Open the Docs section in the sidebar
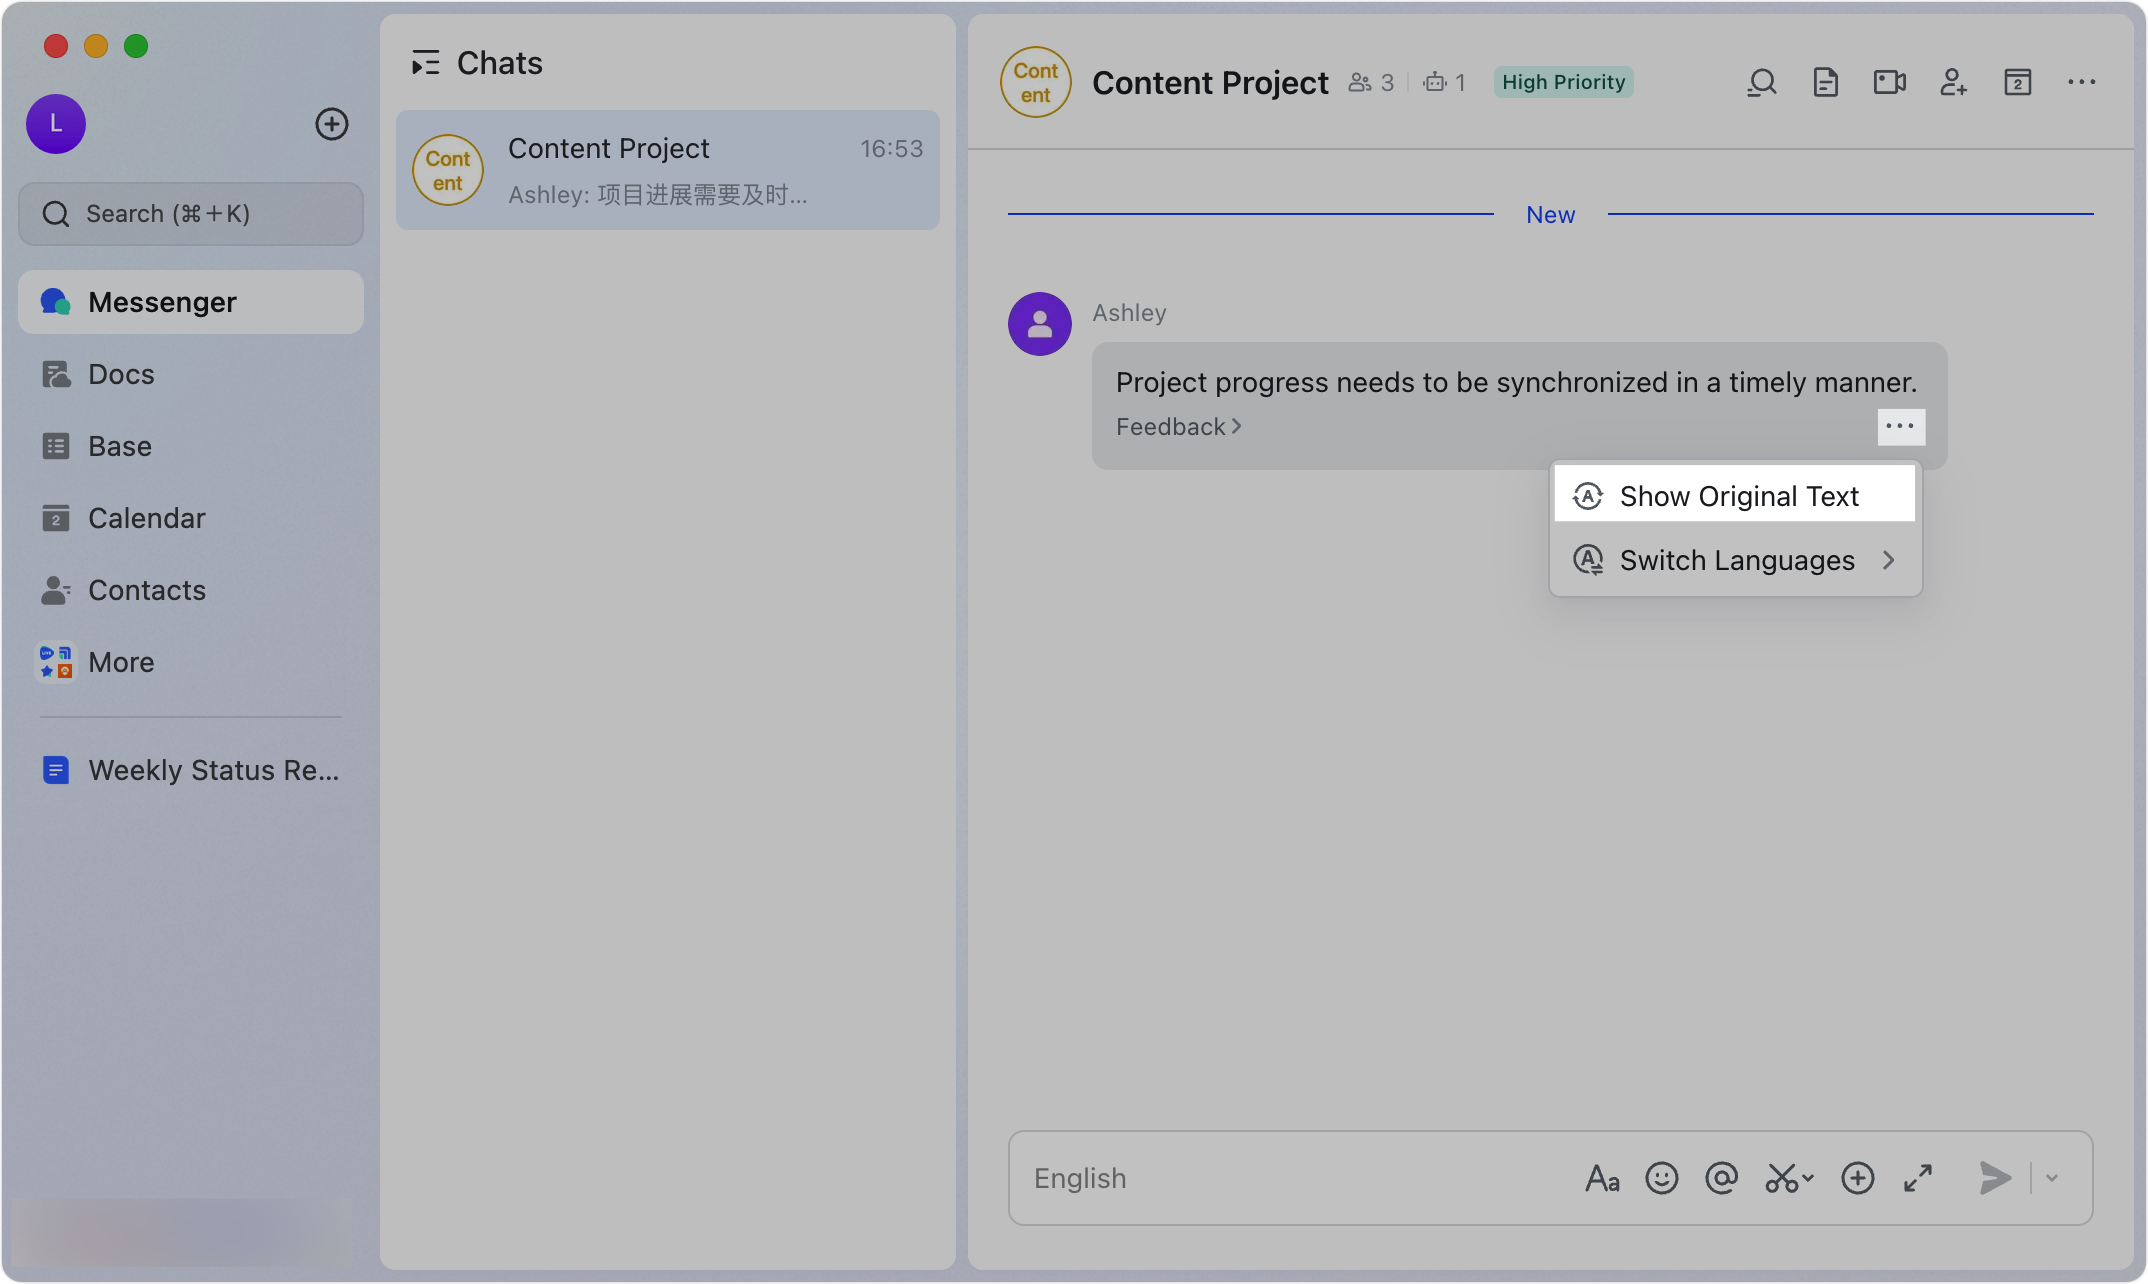Image resolution: width=2148 pixels, height=1284 pixels. coord(122,373)
